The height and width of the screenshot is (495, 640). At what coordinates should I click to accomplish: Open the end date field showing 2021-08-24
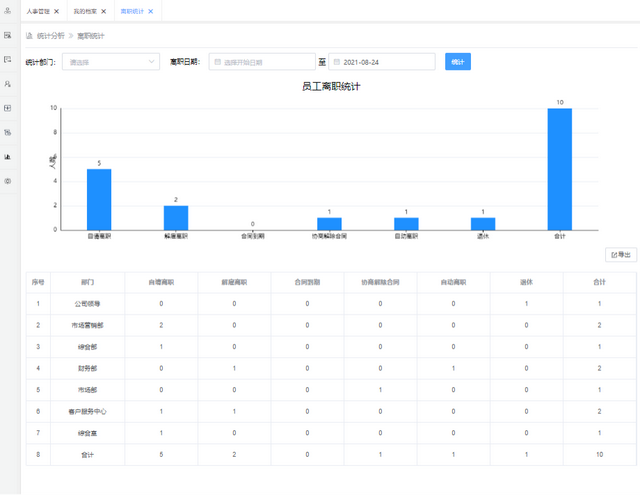tap(382, 62)
